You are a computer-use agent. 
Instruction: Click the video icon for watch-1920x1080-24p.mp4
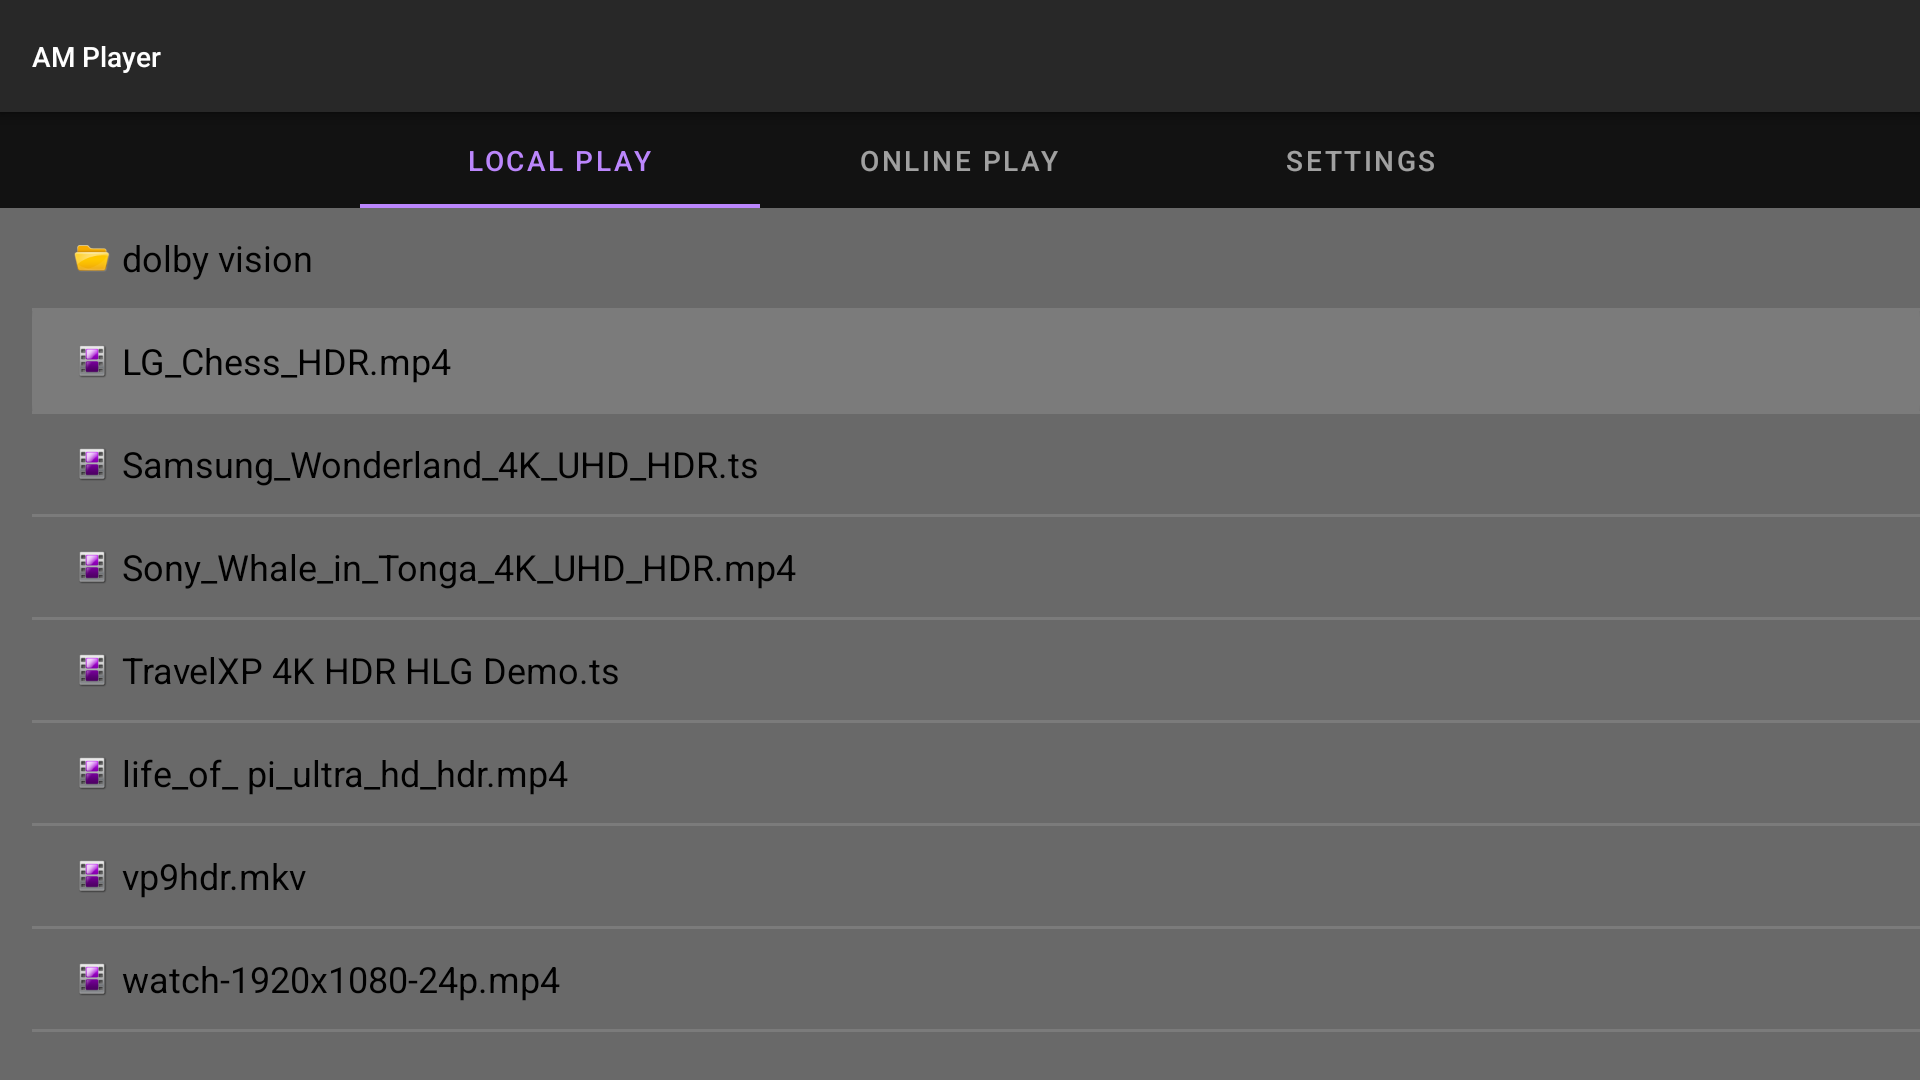92,979
